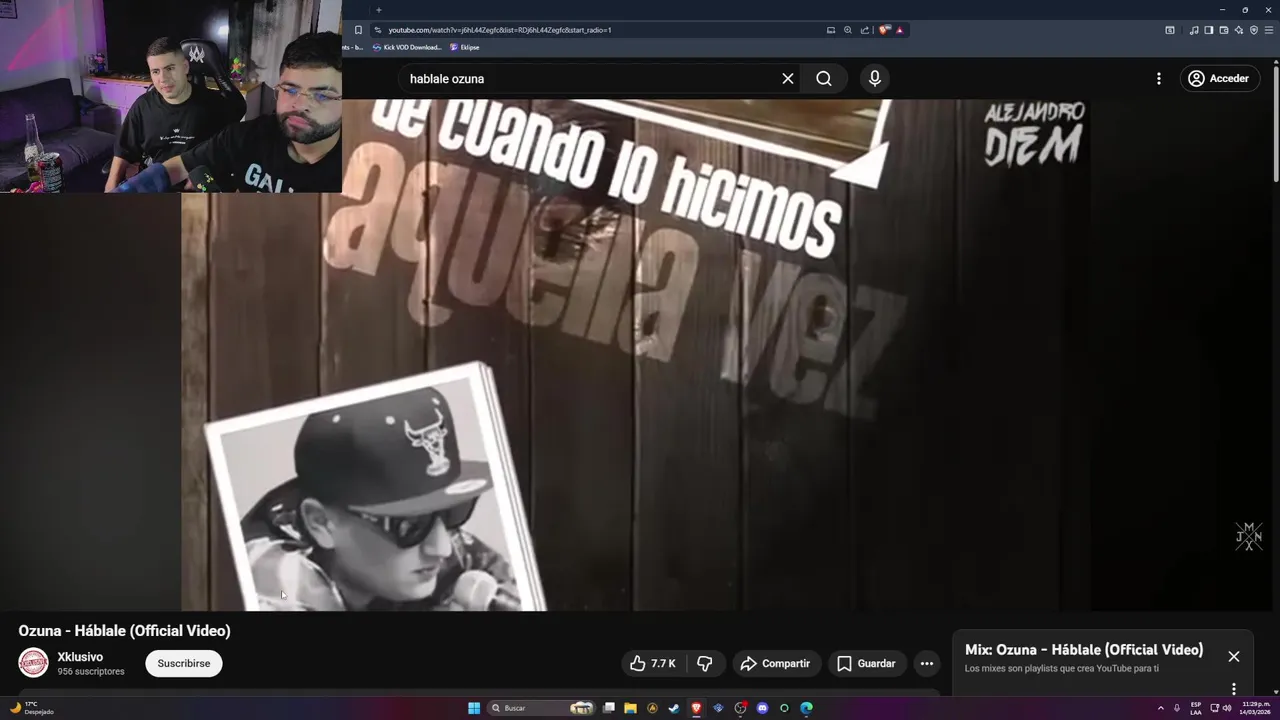Open the Mix panel three-dot options
The width and height of the screenshot is (1280, 720).
click(x=1234, y=689)
